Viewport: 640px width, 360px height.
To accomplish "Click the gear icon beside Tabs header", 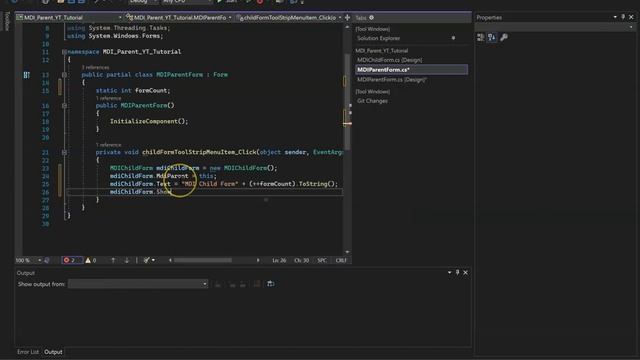I will [x=371, y=18].
